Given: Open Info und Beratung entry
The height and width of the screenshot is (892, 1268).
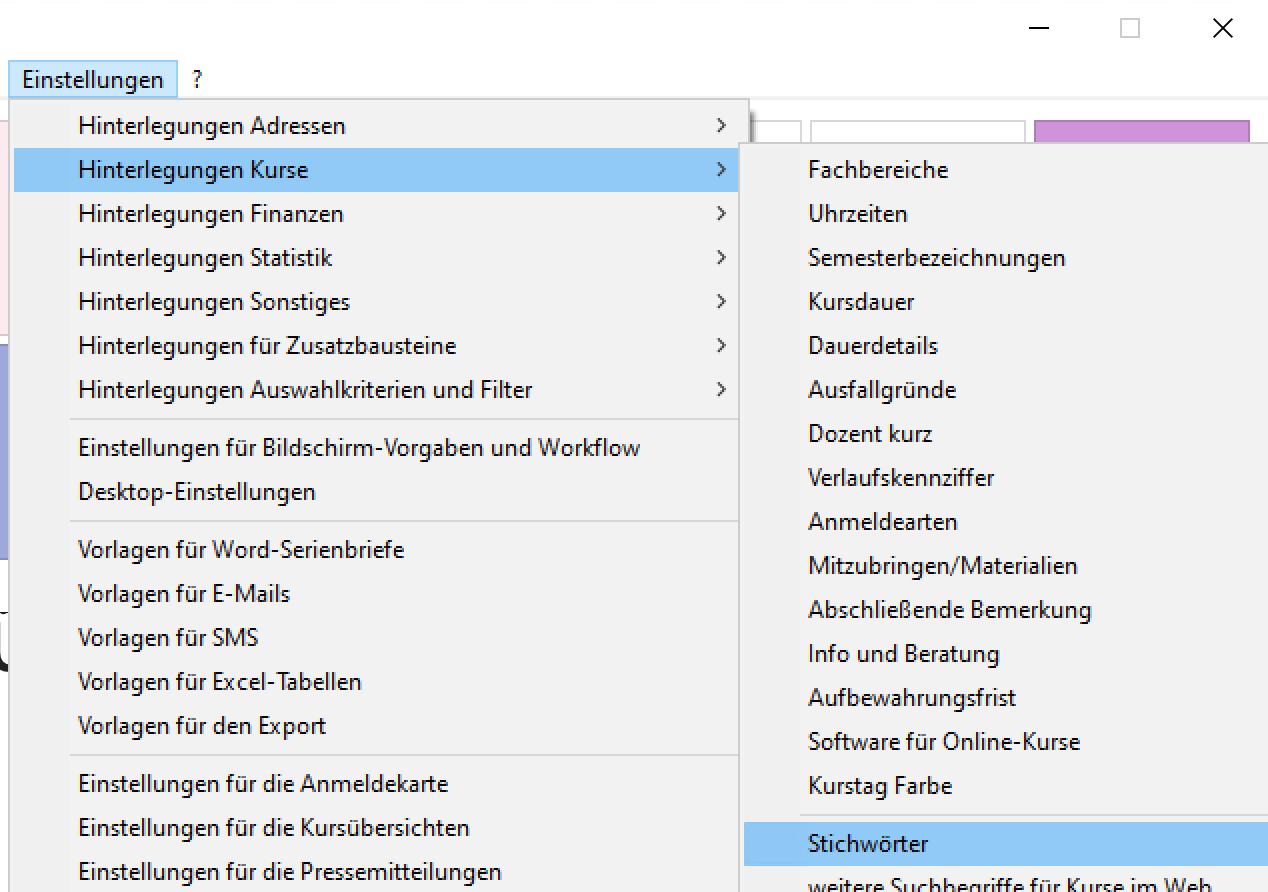Looking at the screenshot, I should click(x=1006, y=654).
